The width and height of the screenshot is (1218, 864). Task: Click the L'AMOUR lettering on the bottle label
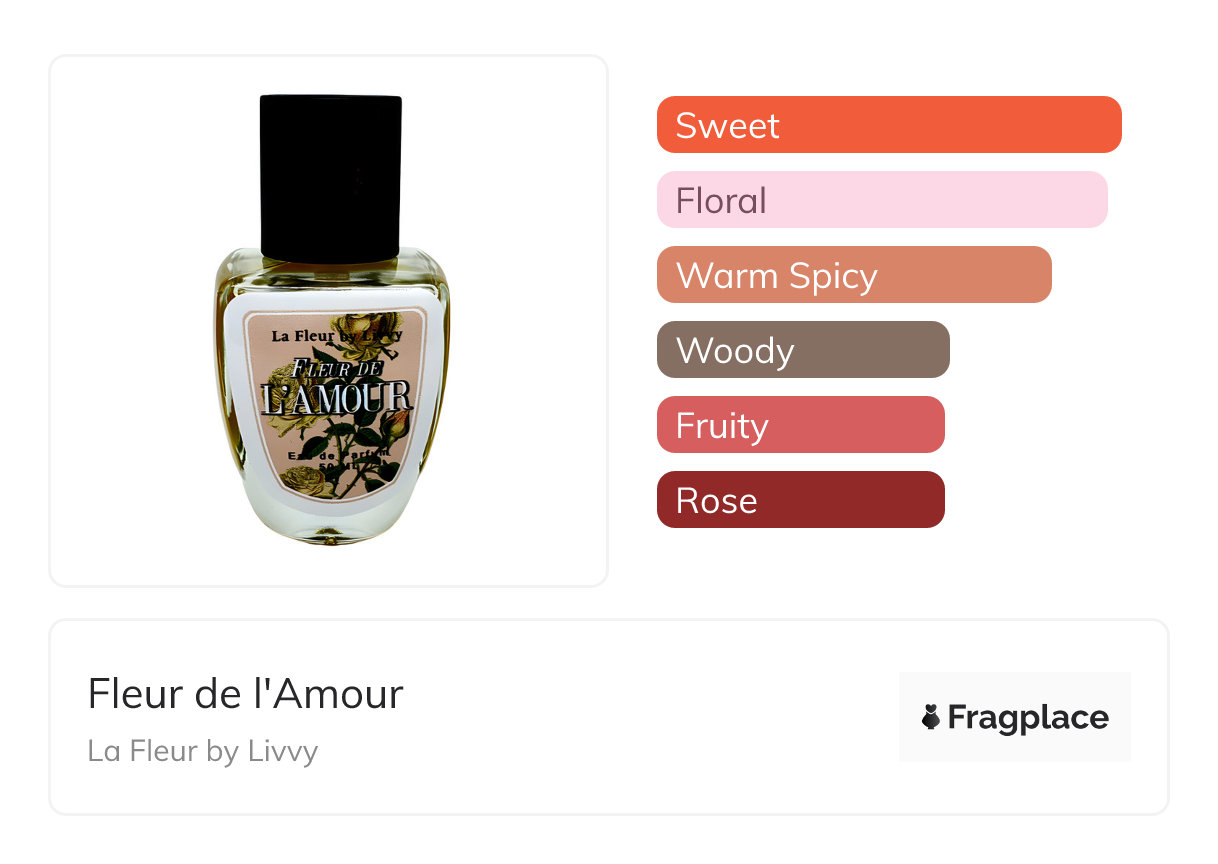337,397
